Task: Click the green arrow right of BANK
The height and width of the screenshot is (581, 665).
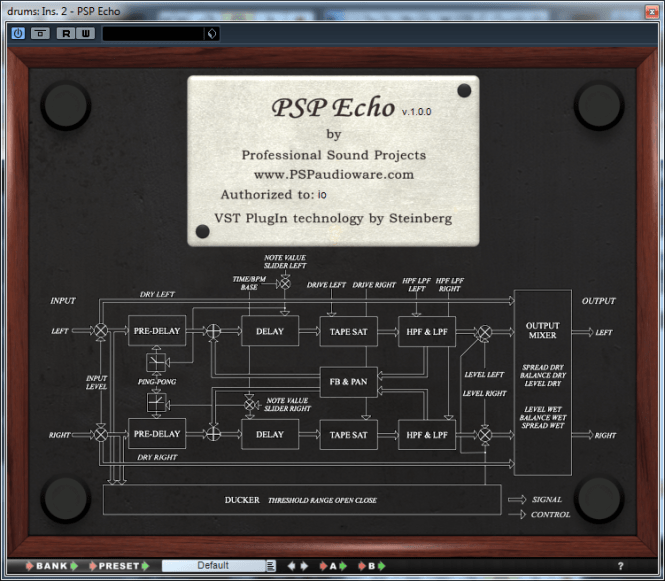Action: [x=74, y=566]
